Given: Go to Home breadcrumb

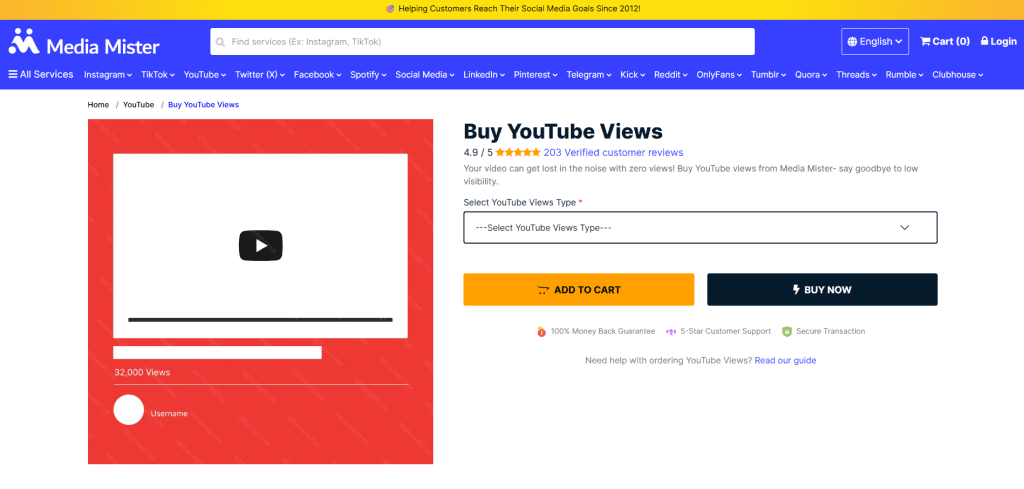Looking at the screenshot, I should (x=99, y=104).
